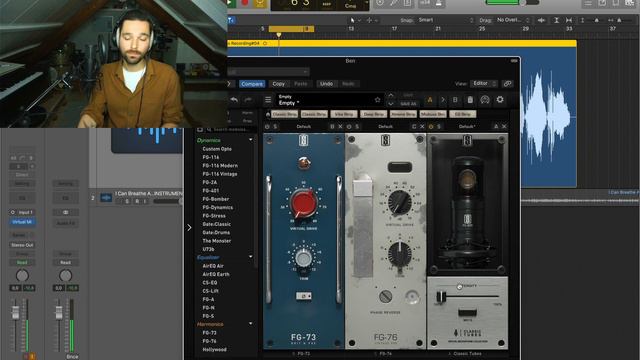This screenshot has height=360, width=640.
Task: Toggle power on the Classic Tubes module
Action: 431,127
